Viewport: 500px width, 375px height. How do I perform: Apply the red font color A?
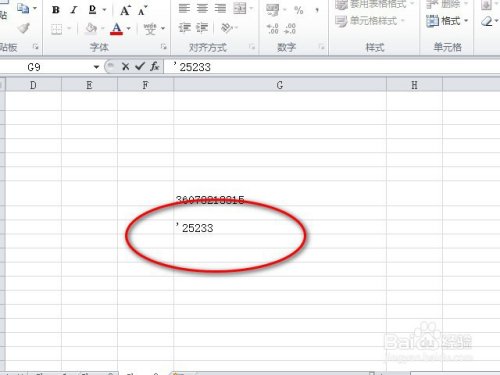click(x=116, y=29)
